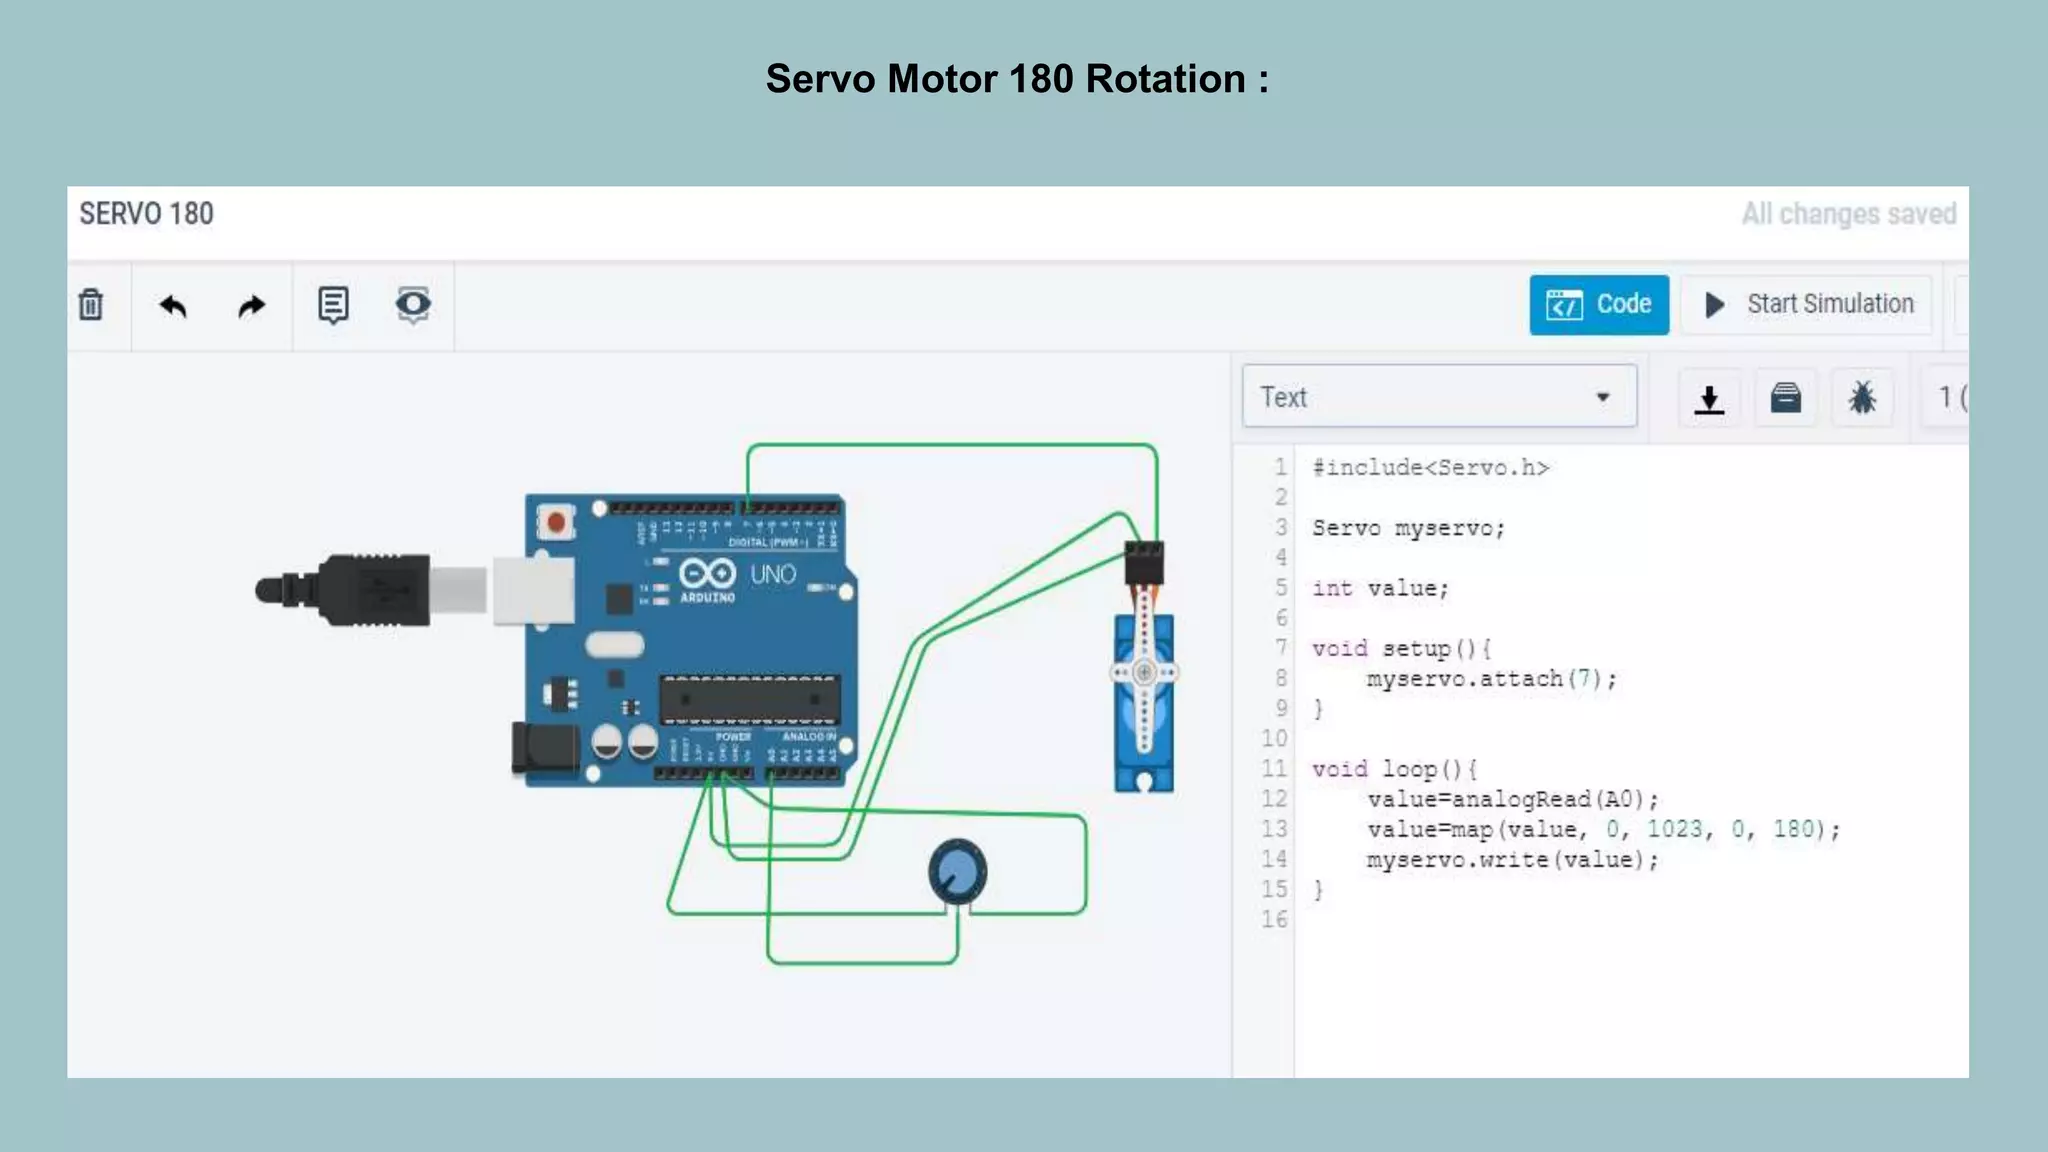Click code line 'myservo.attach(7);'
The image size is (2048, 1152).
click(x=1491, y=679)
